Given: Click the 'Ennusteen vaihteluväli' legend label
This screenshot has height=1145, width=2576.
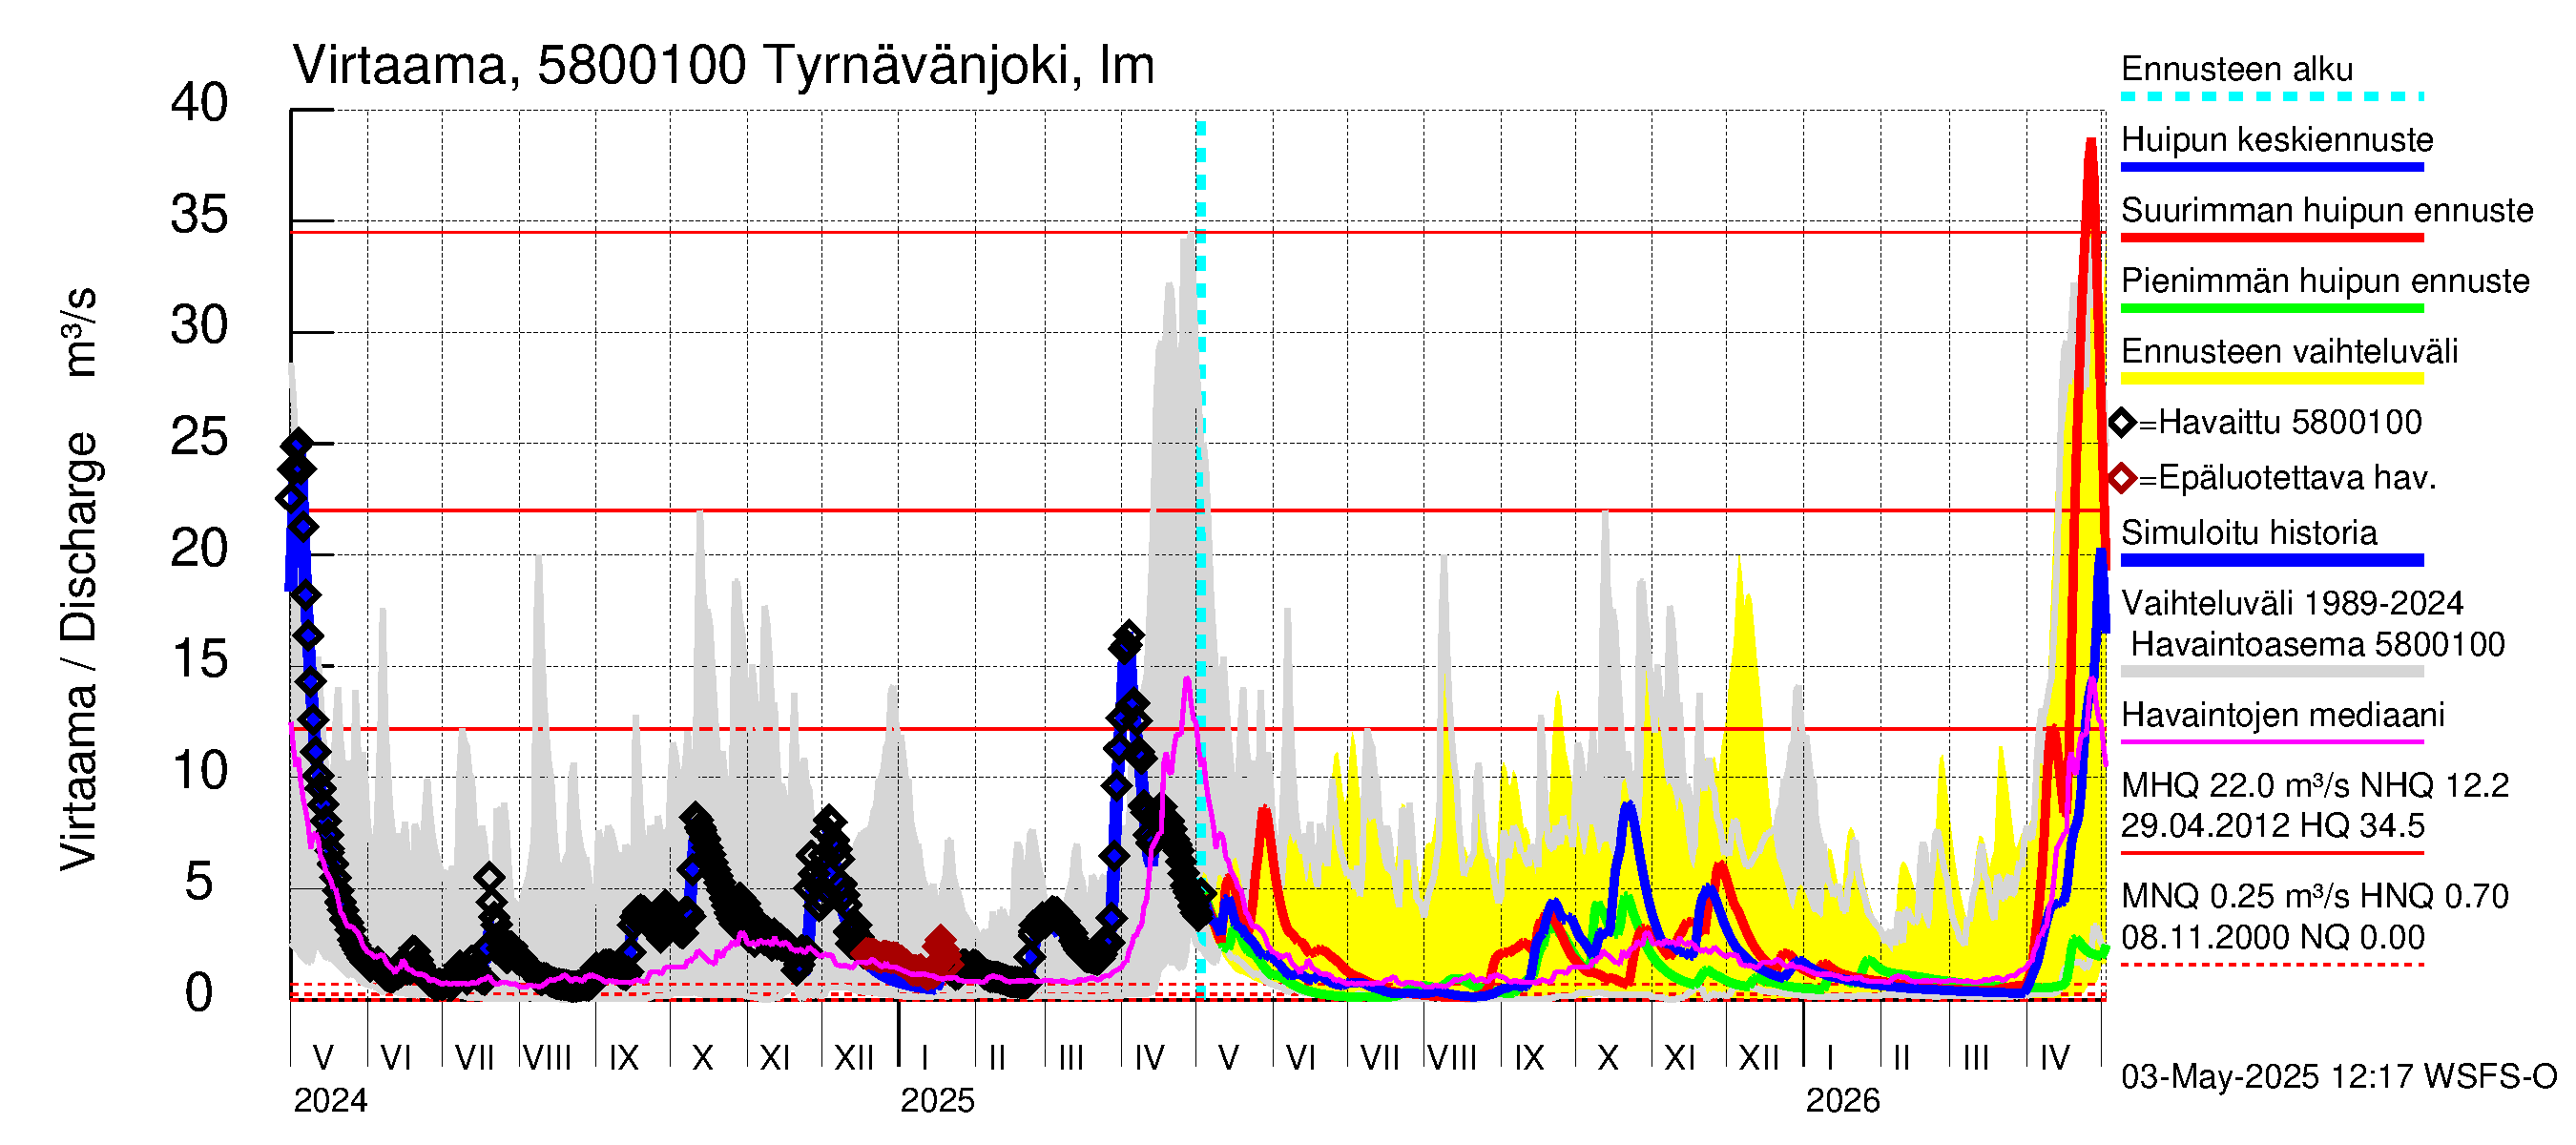Looking at the screenshot, I should (2289, 352).
